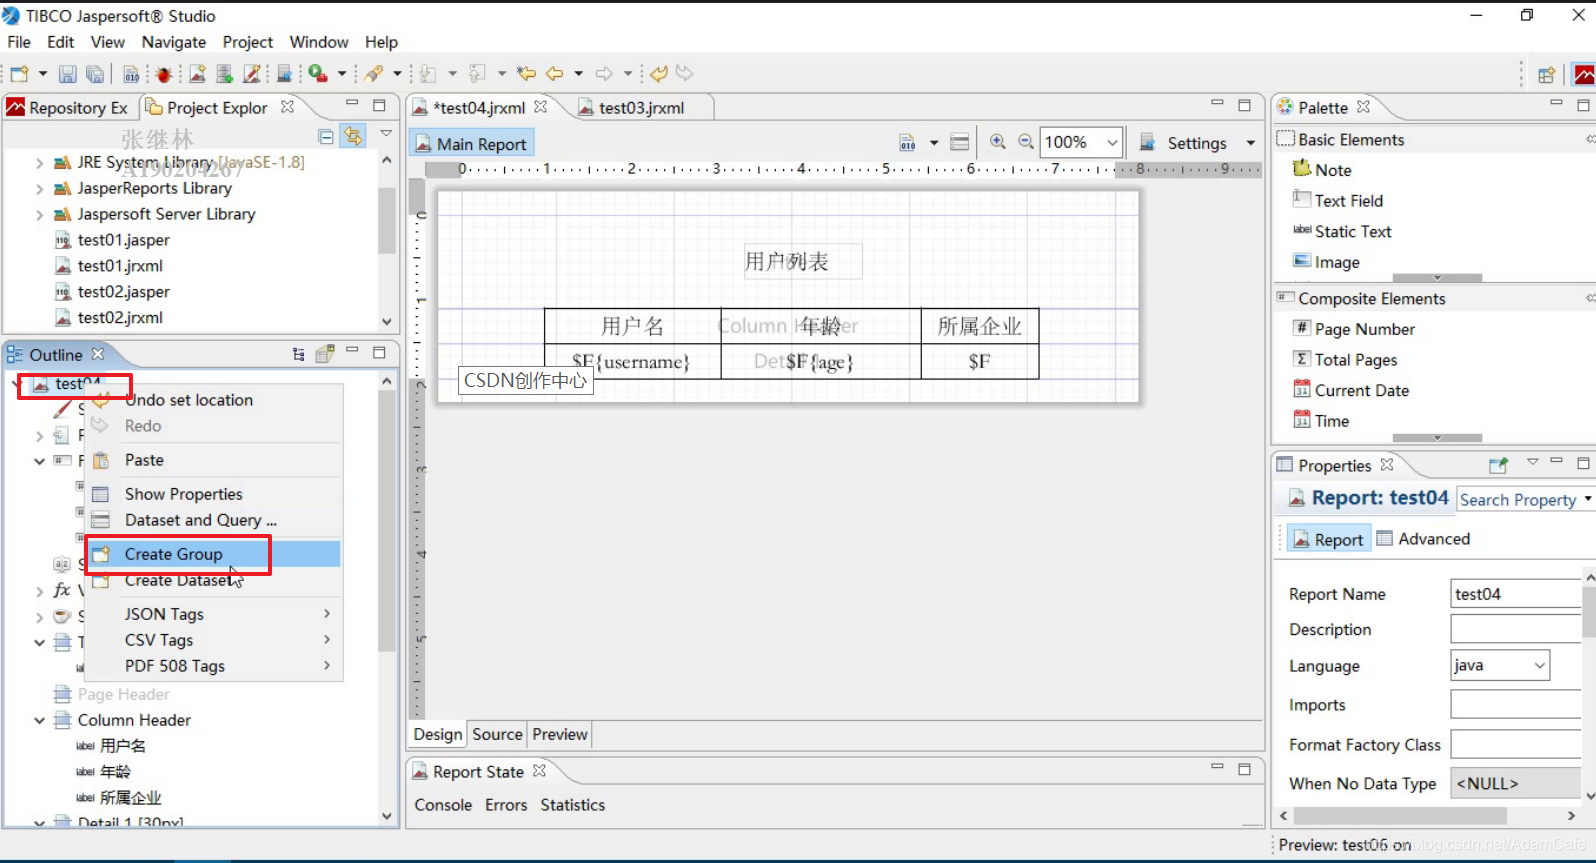The height and width of the screenshot is (863, 1596).
Task: Click the Collapse All icon in Project Explorer
Action: [326, 136]
